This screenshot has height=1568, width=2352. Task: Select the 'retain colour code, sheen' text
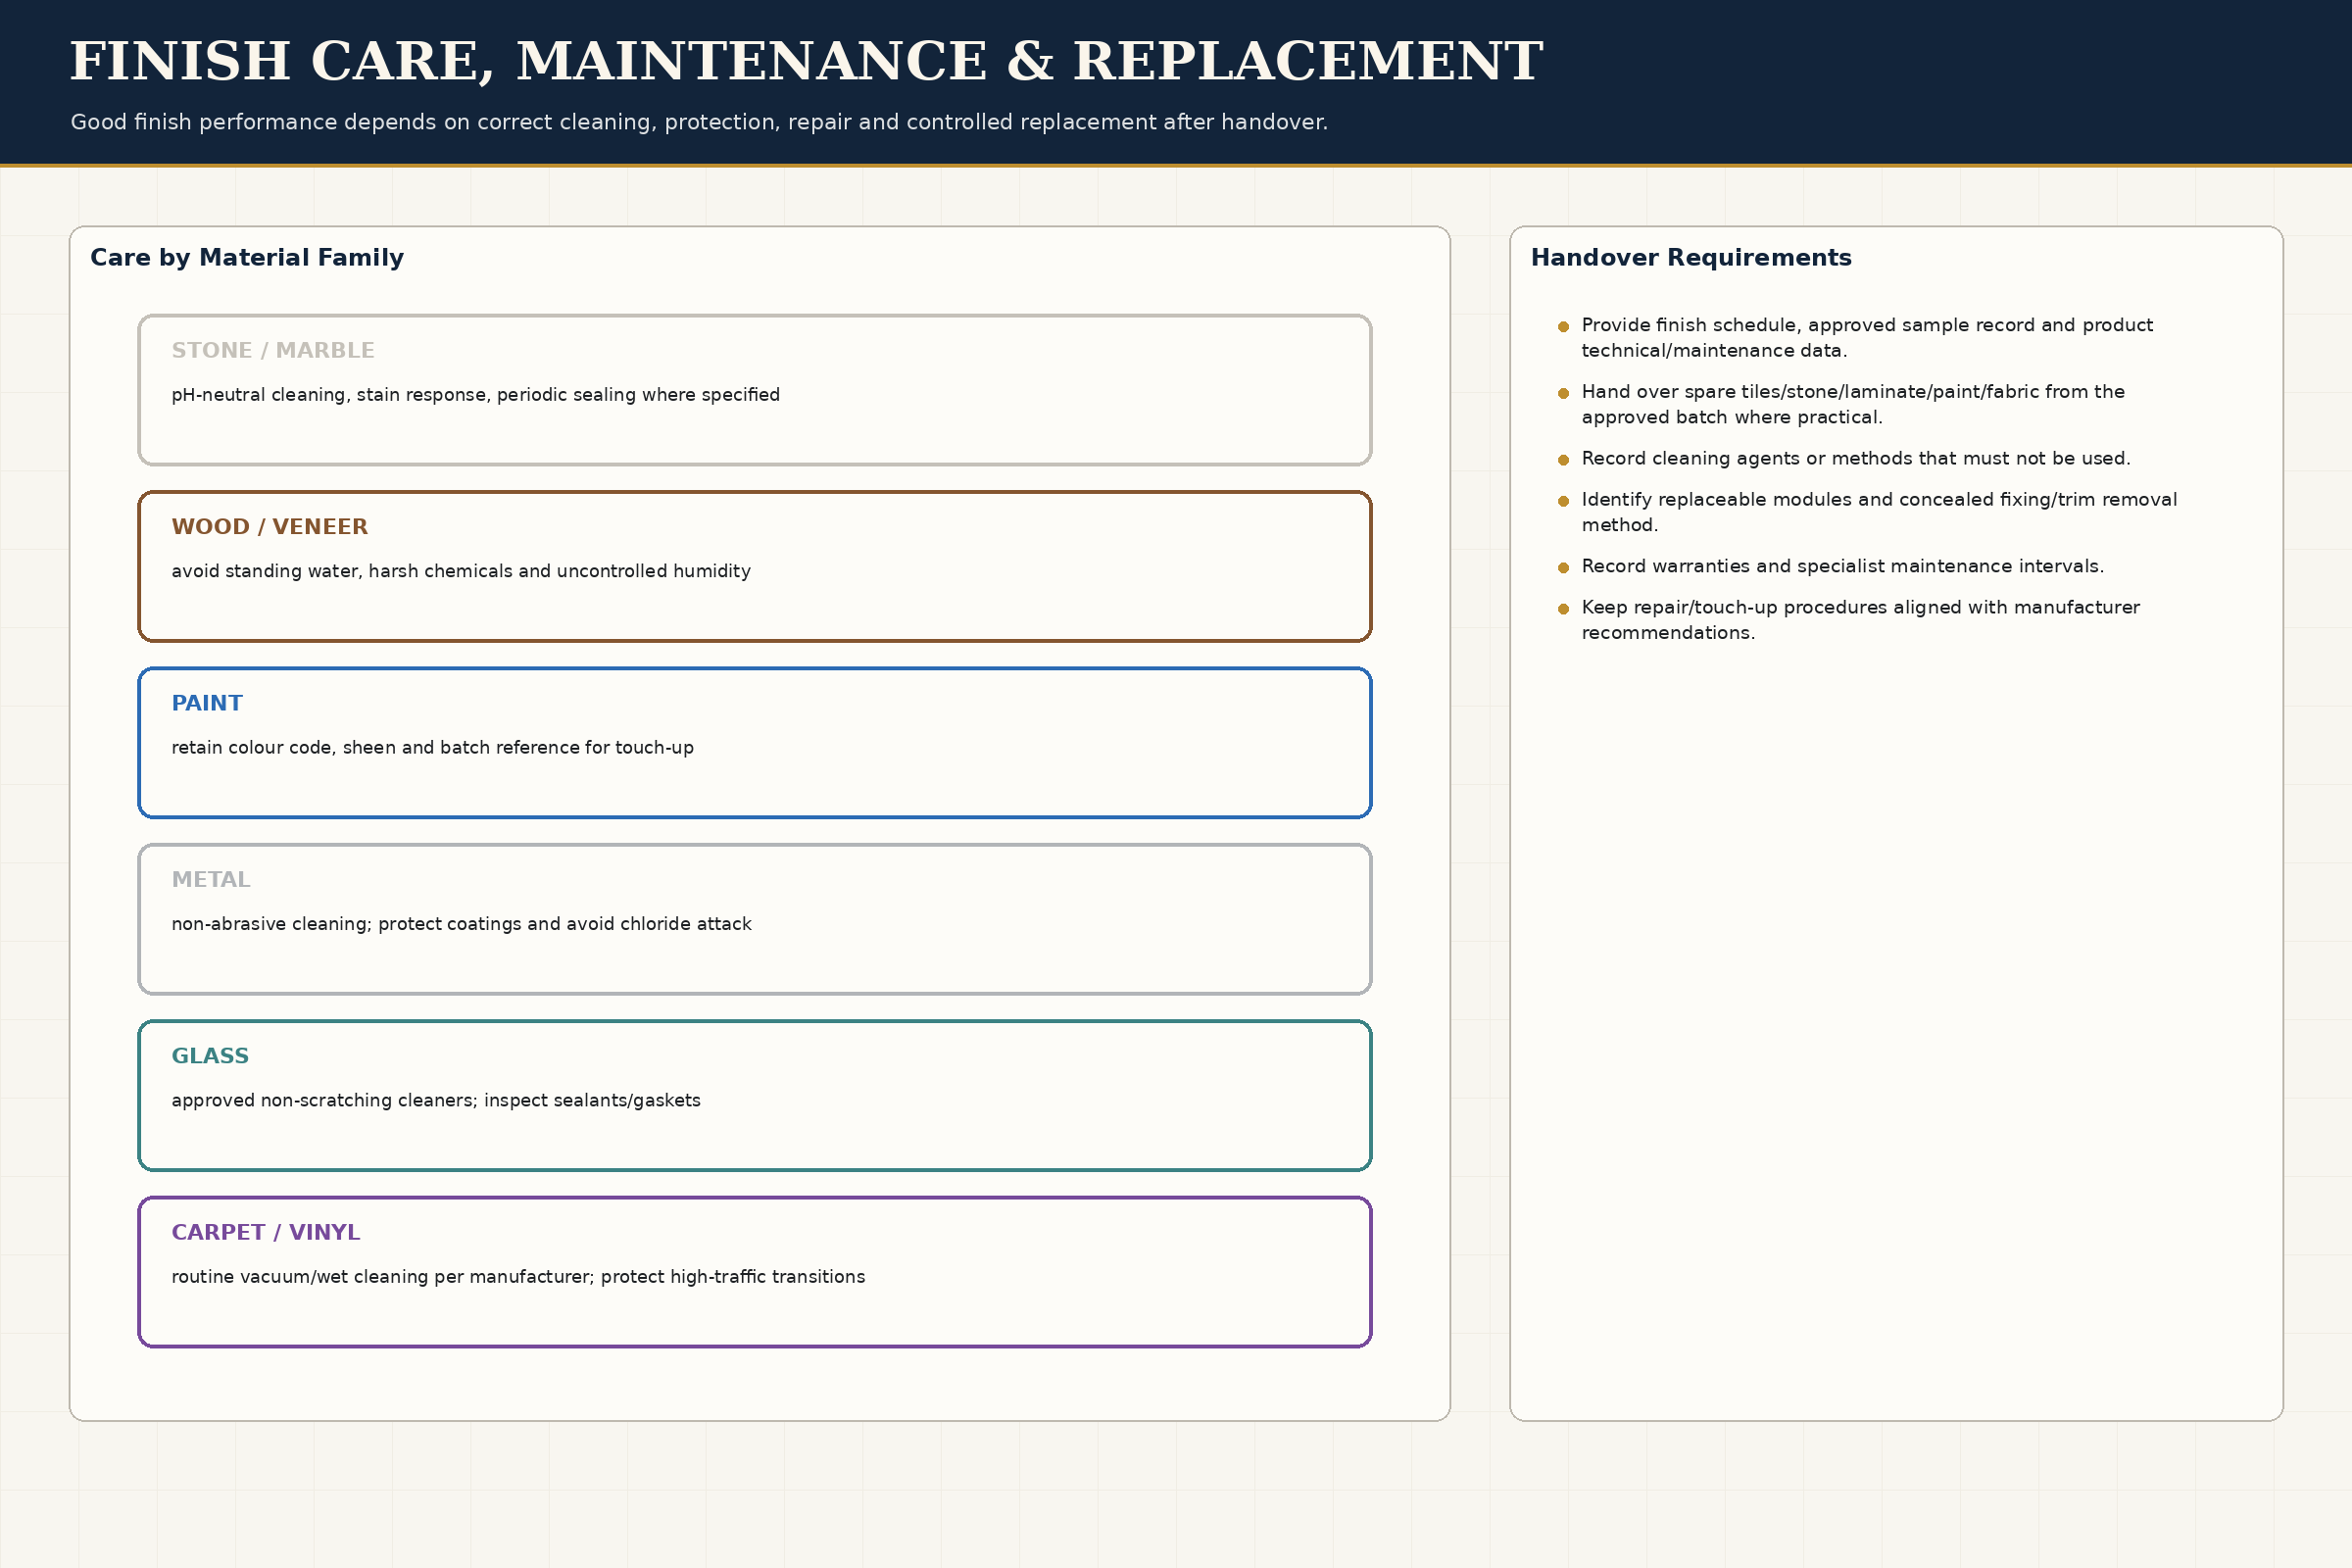[x=432, y=748]
